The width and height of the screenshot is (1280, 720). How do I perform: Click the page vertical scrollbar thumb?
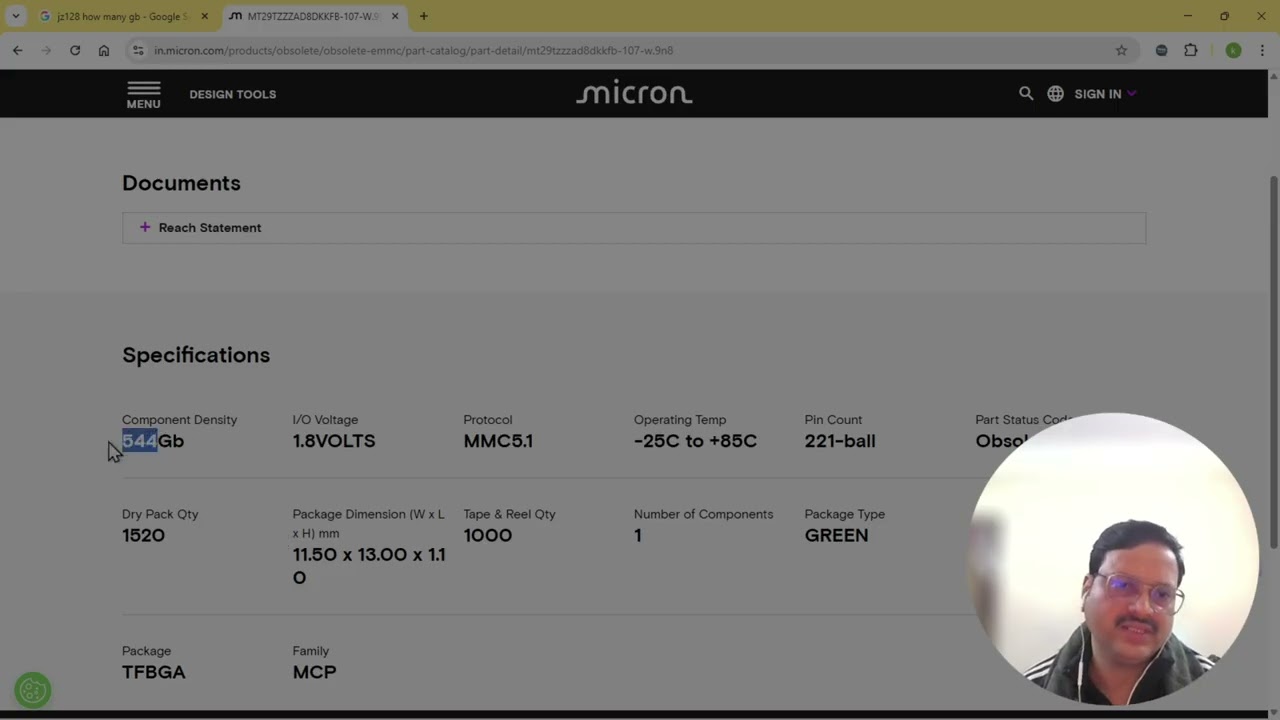(x=1273, y=362)
